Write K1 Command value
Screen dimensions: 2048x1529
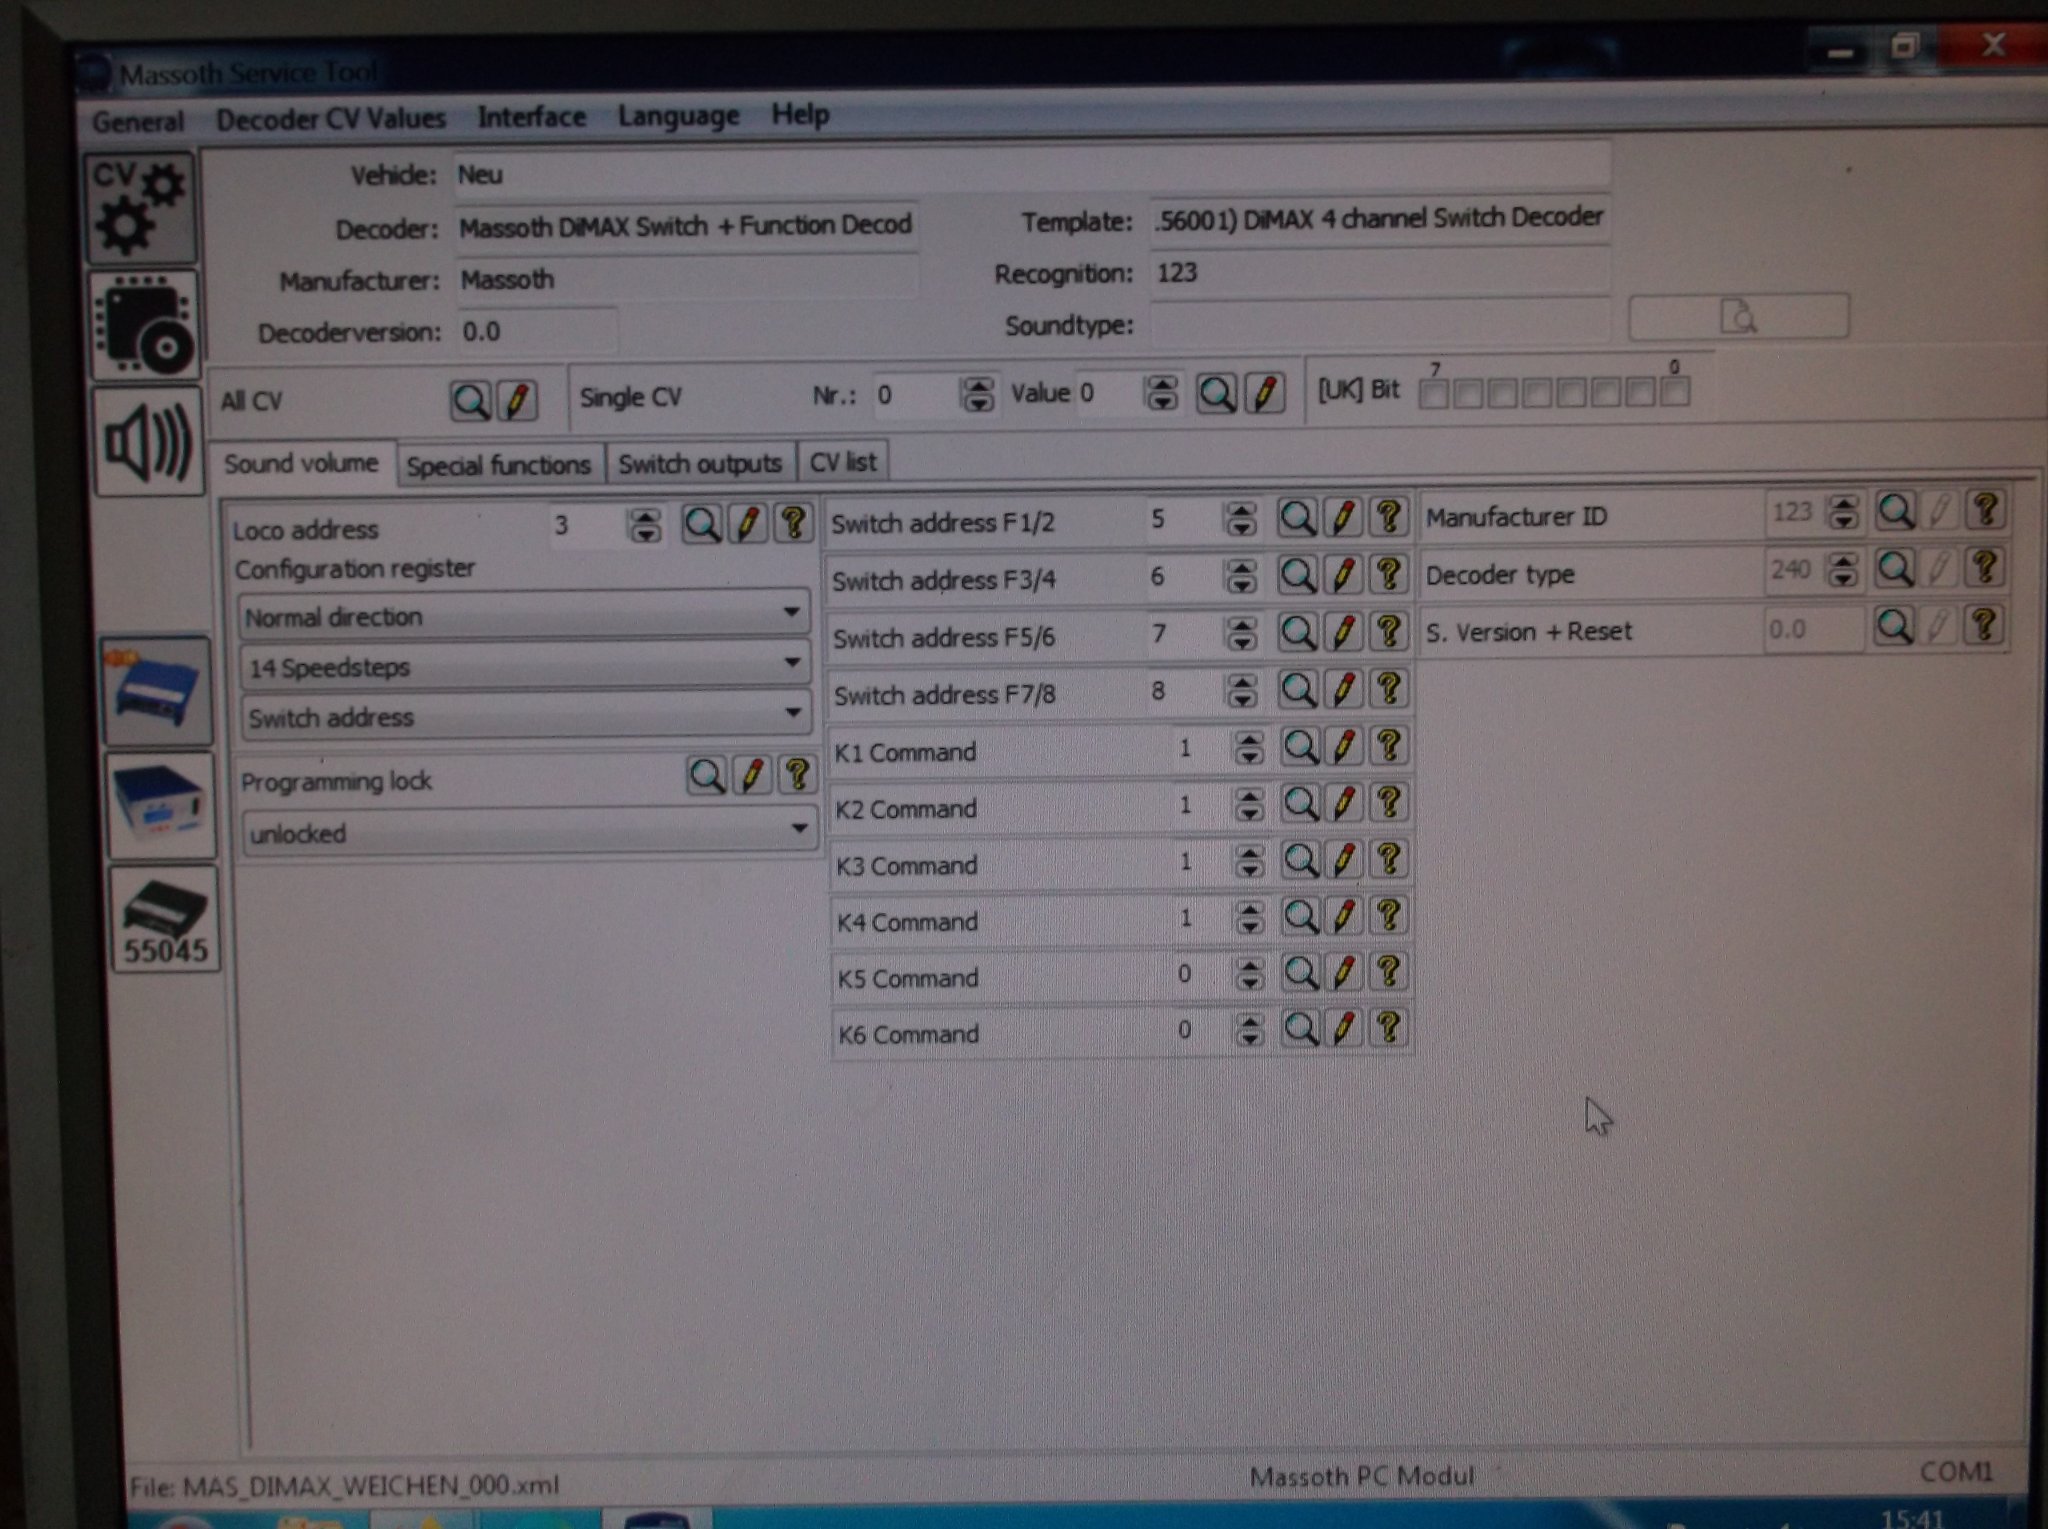1344,746
